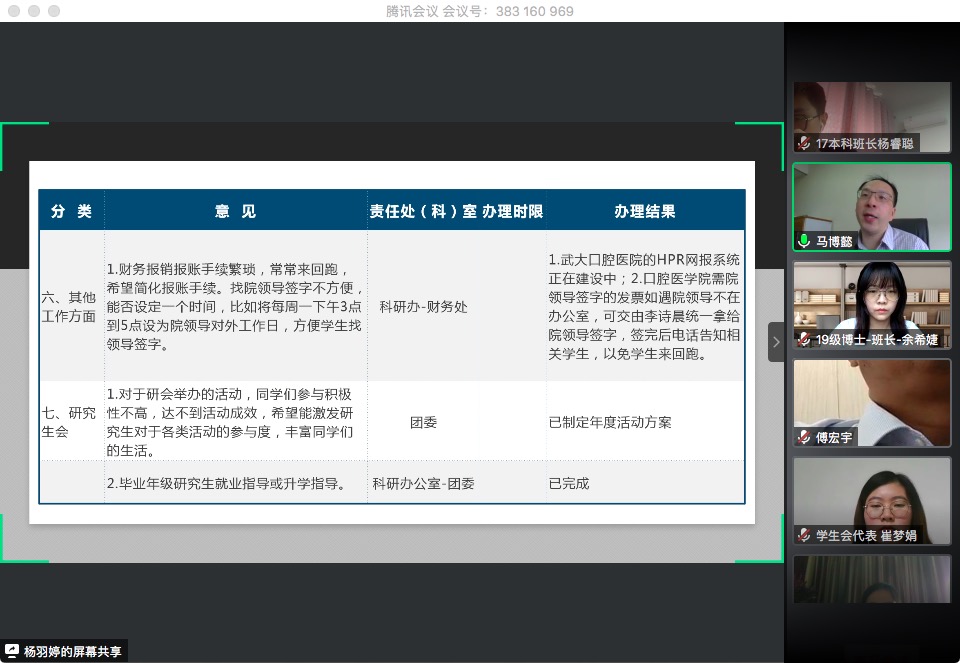Image resolution: width=960 pixels, height=663 pixels.
Task: Click name label 马博懿
Action: point(834,241)
